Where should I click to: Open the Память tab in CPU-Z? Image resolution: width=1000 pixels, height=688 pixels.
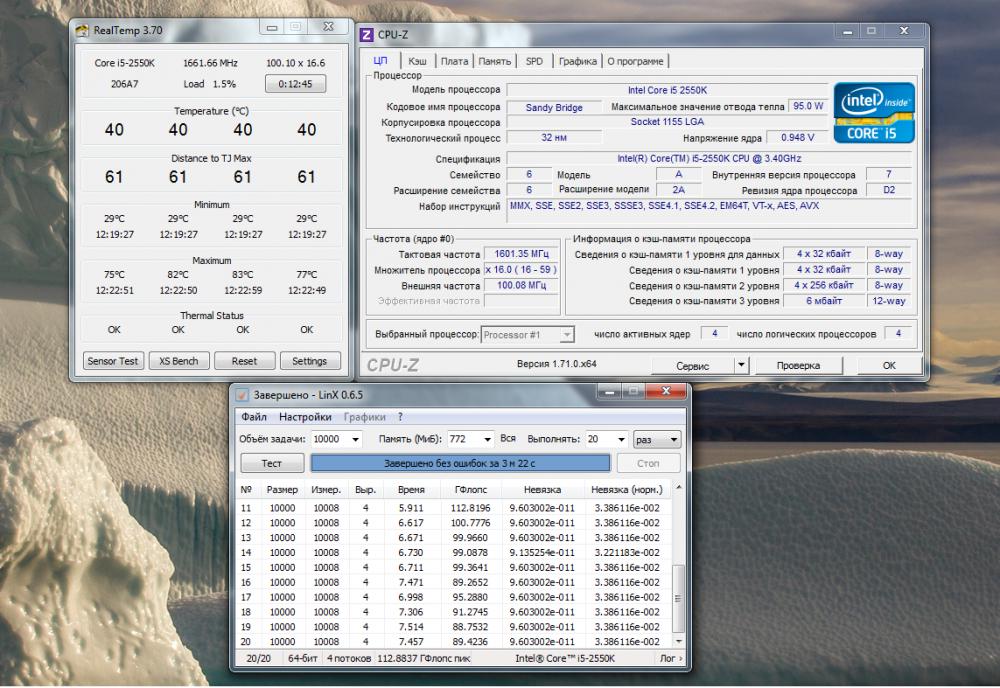point(494,61)
